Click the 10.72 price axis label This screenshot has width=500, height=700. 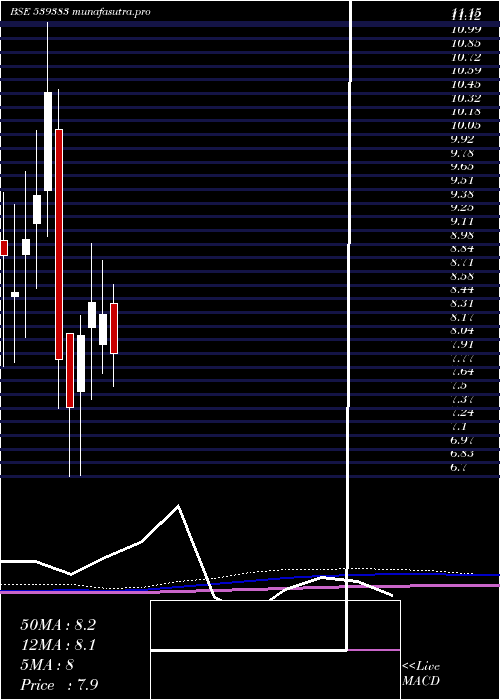pos(466,57)
